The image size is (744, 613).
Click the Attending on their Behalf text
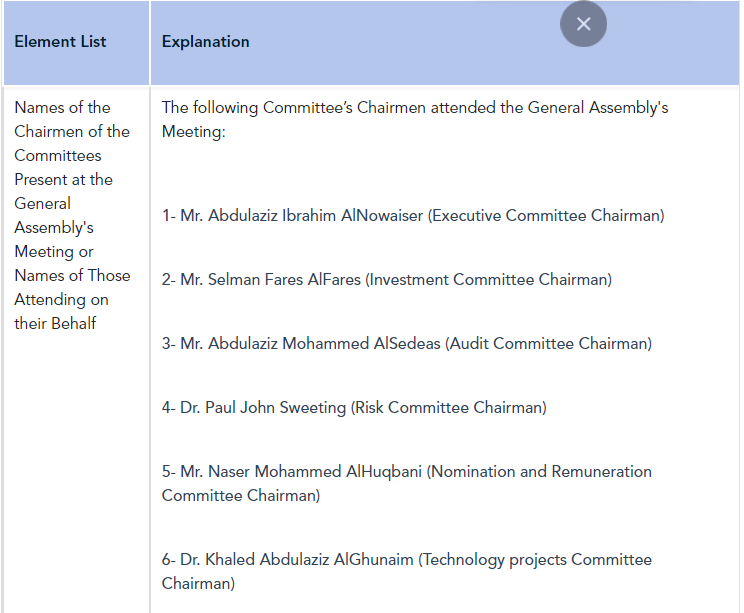[x=61, y=312]
